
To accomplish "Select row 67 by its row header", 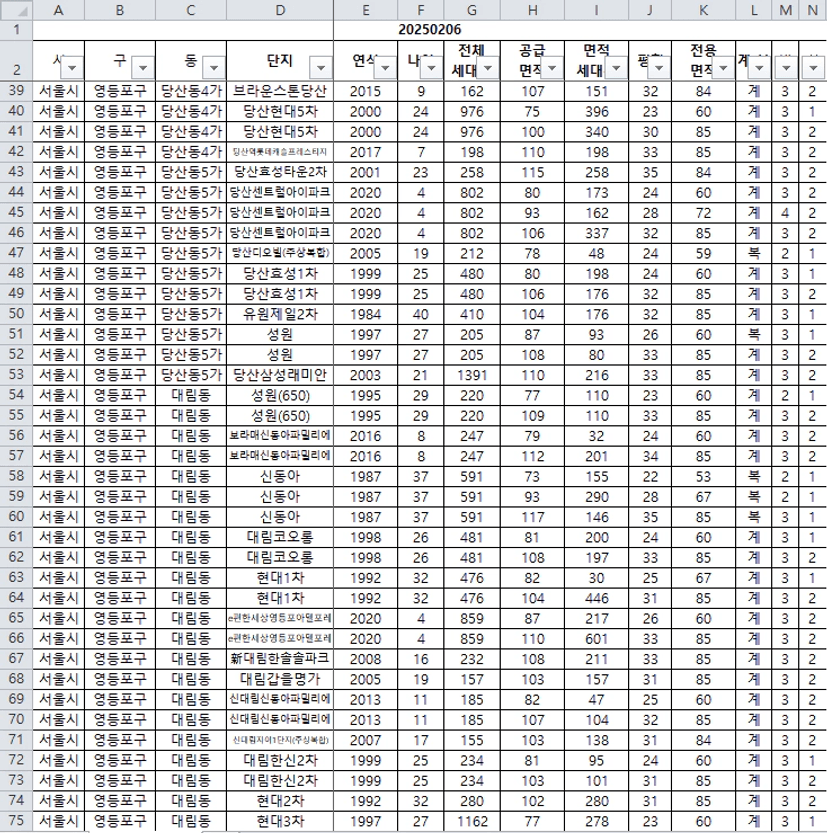I will click(x=16, y=658).
